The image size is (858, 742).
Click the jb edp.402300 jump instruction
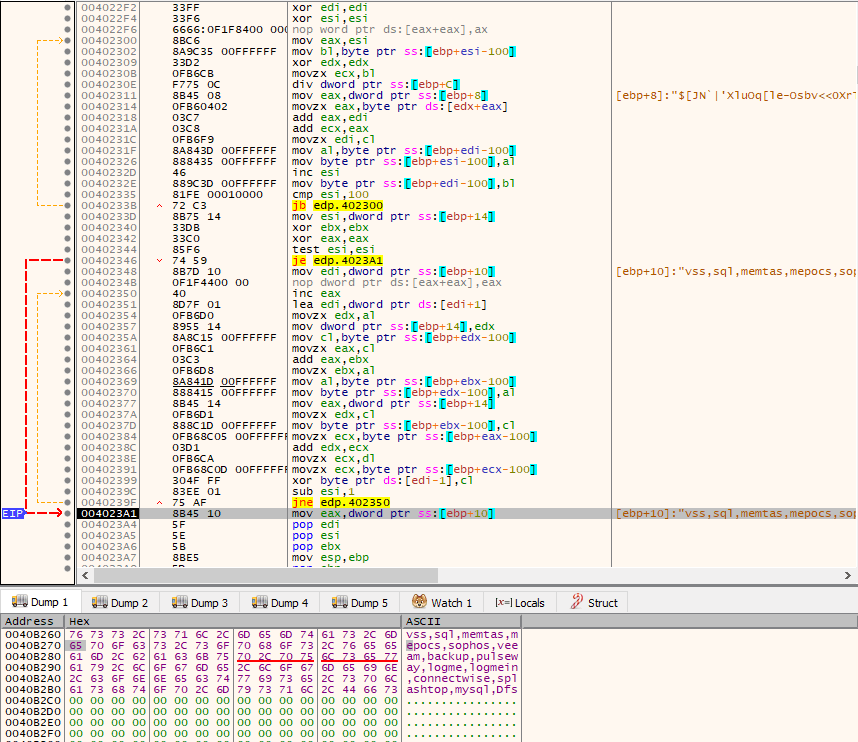[x=337, y=205]
